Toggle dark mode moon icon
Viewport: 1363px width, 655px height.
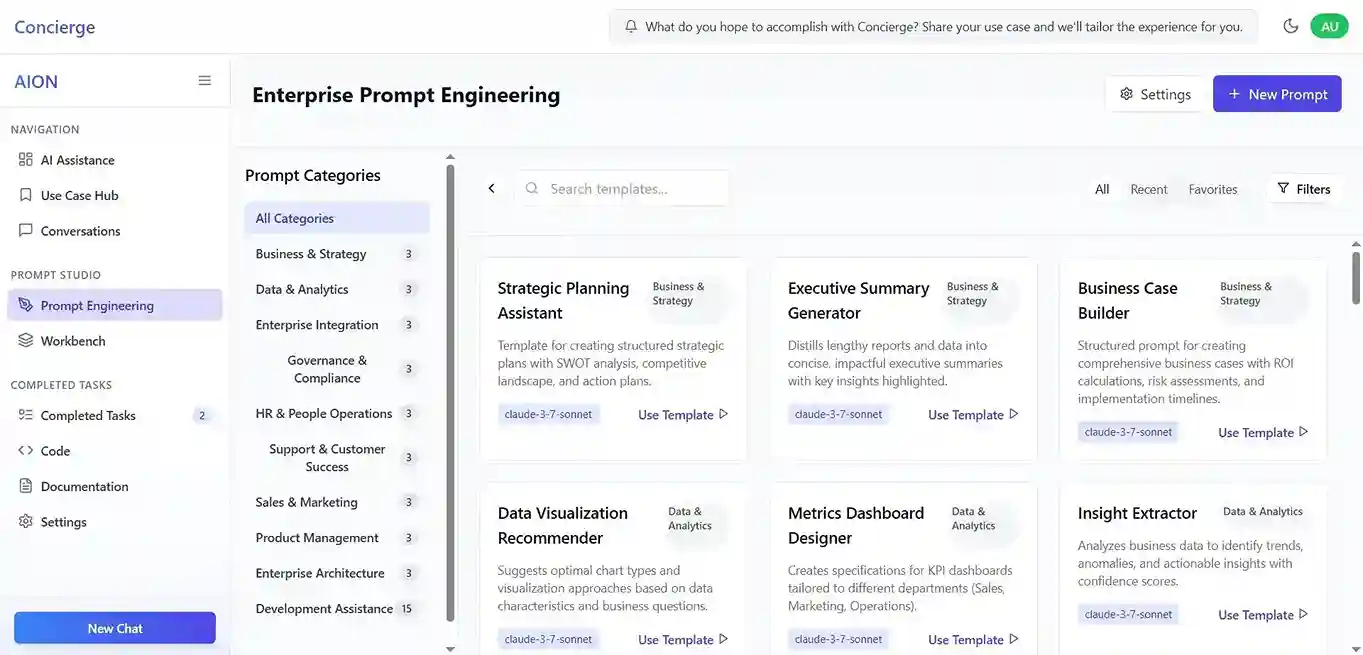click(x=1290, y=27)
